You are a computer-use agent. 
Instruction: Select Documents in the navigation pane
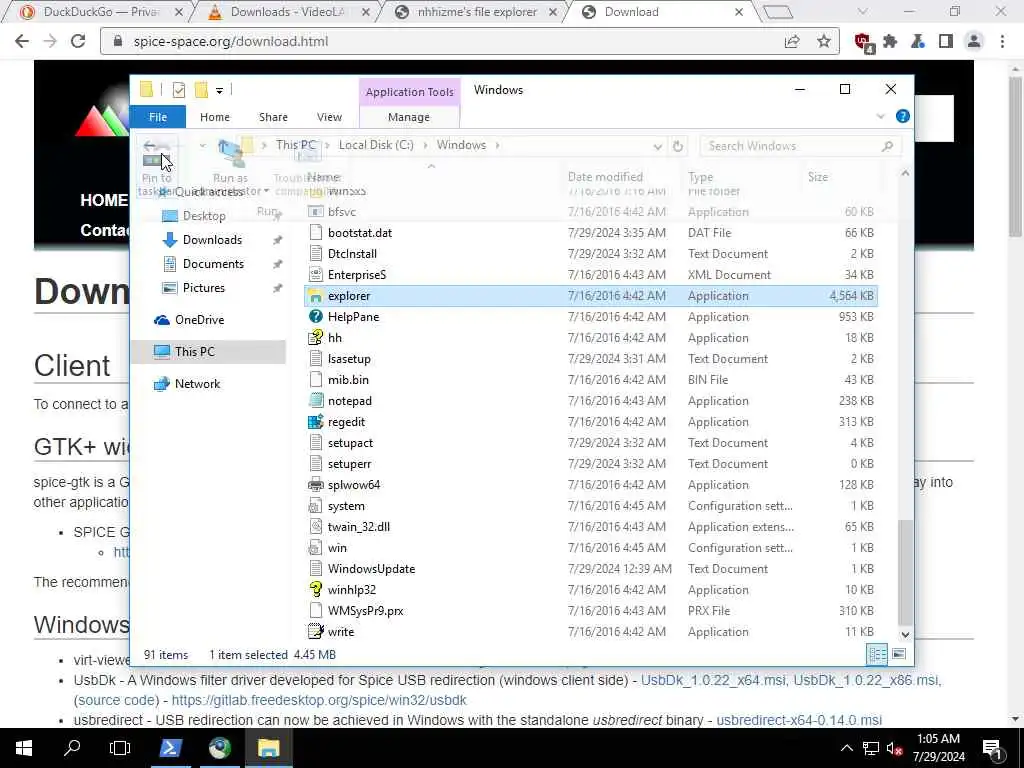[213, 264]
